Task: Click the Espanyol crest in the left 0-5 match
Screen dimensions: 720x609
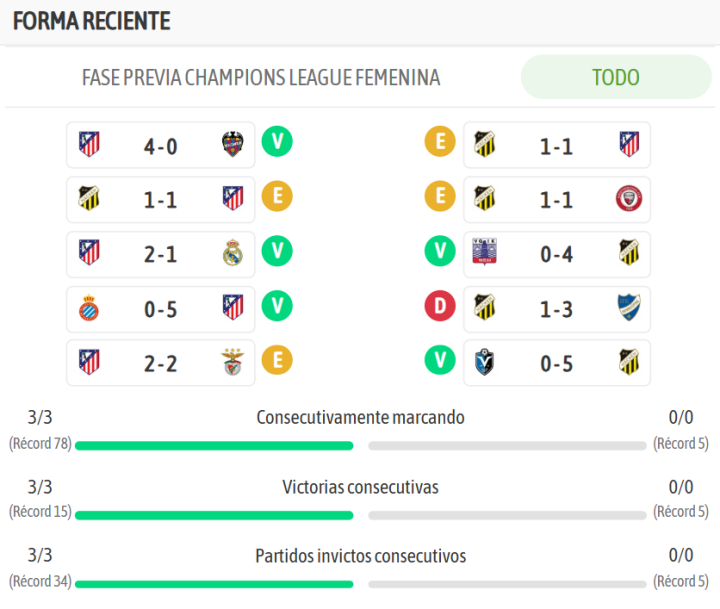Action: point(89,308)
